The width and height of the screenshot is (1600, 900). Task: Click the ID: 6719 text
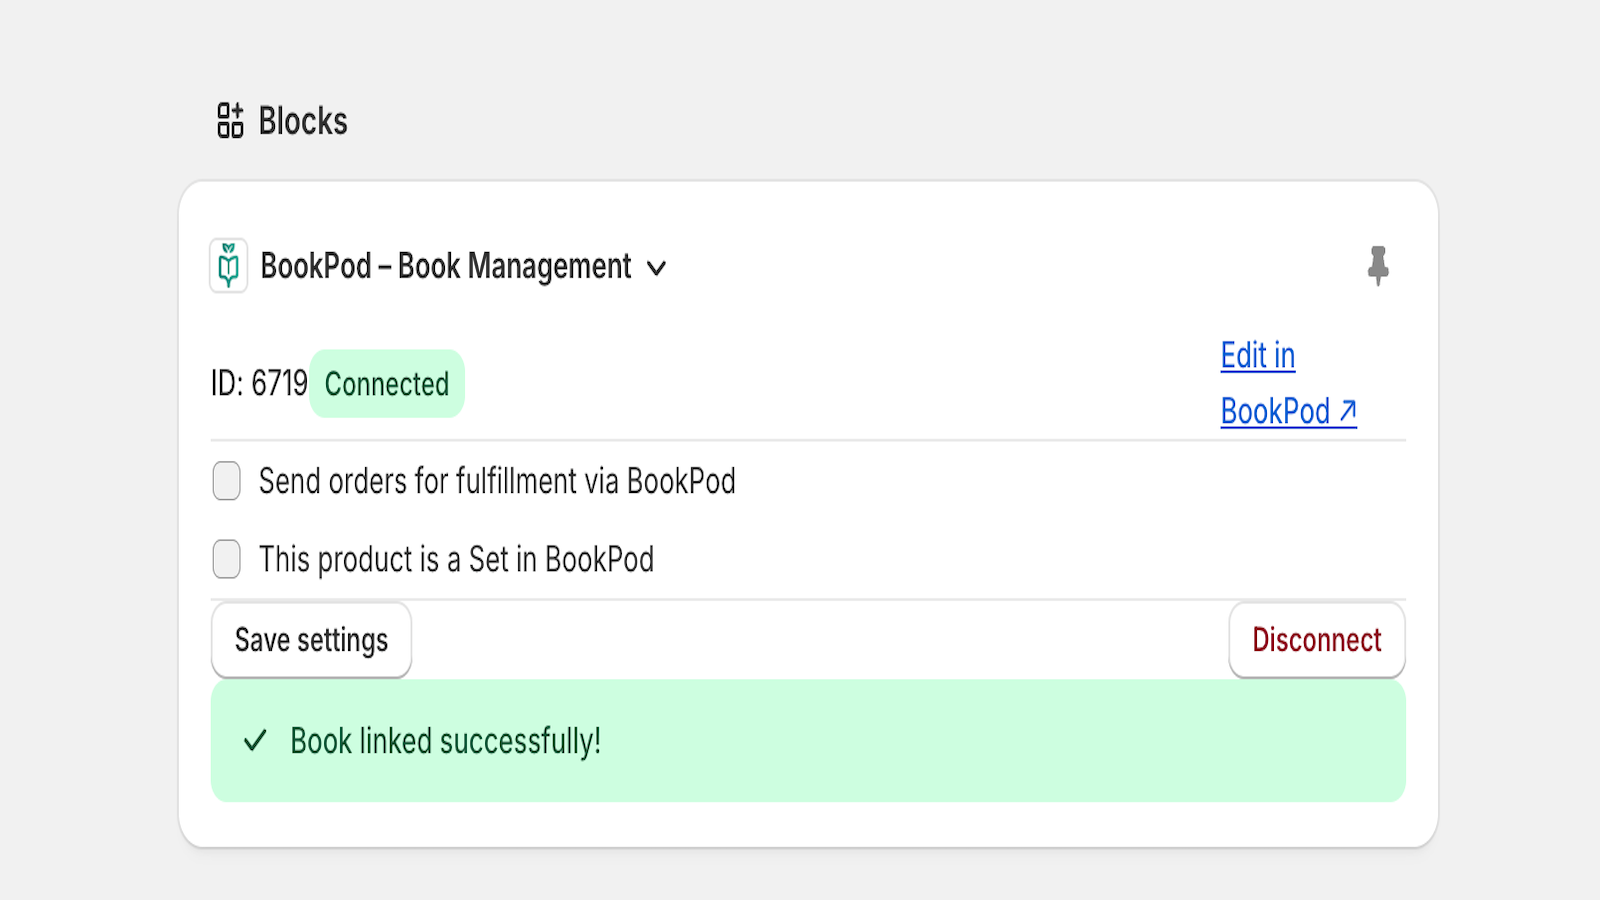pyautogui.click(x=259, y=383)
